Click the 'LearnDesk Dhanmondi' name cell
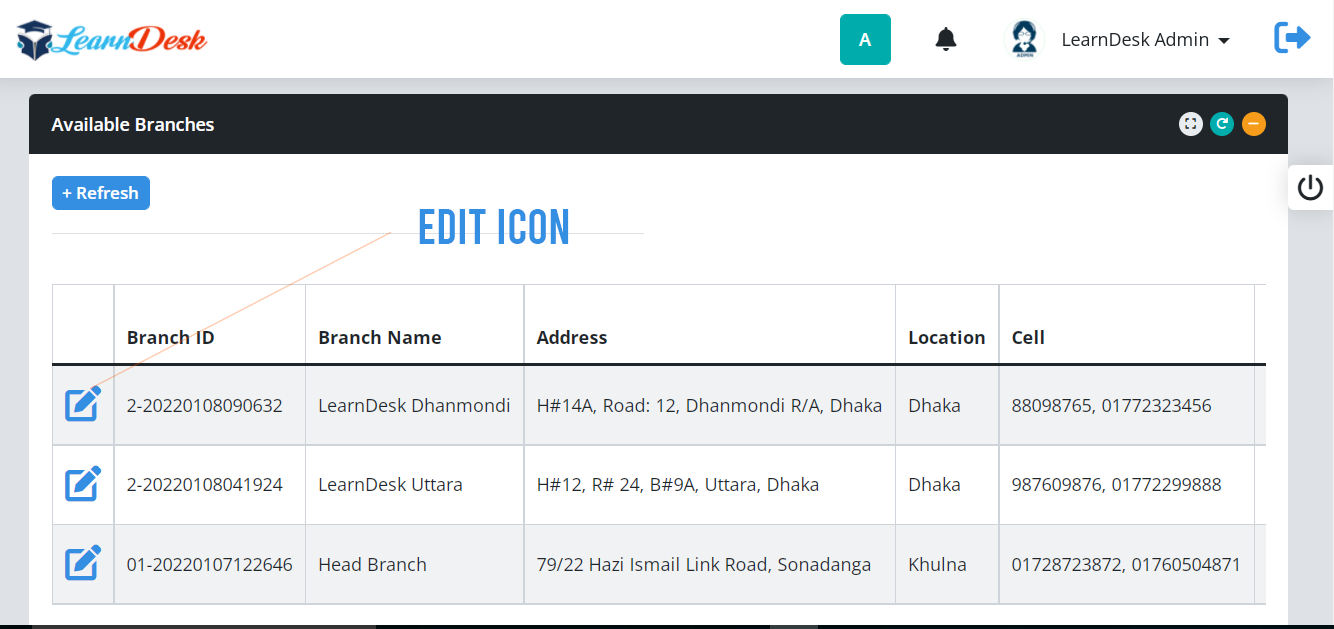 pos(414,405)
